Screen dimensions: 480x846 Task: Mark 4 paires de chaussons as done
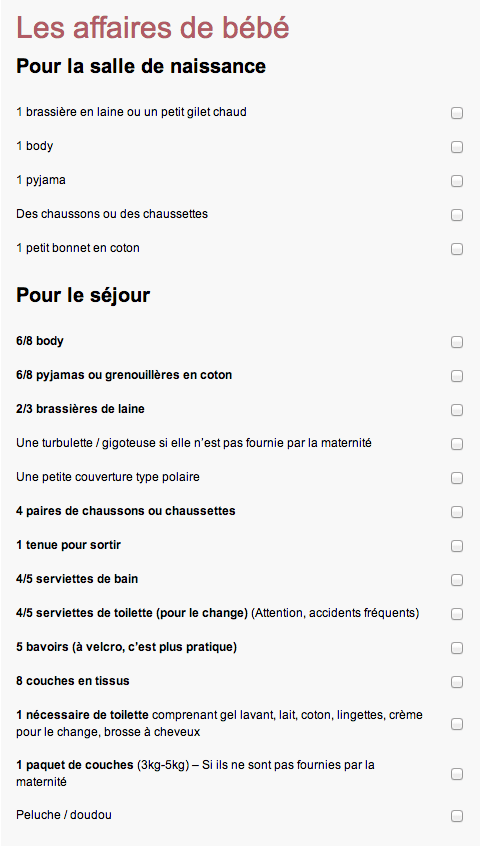(x=457, y=511)
